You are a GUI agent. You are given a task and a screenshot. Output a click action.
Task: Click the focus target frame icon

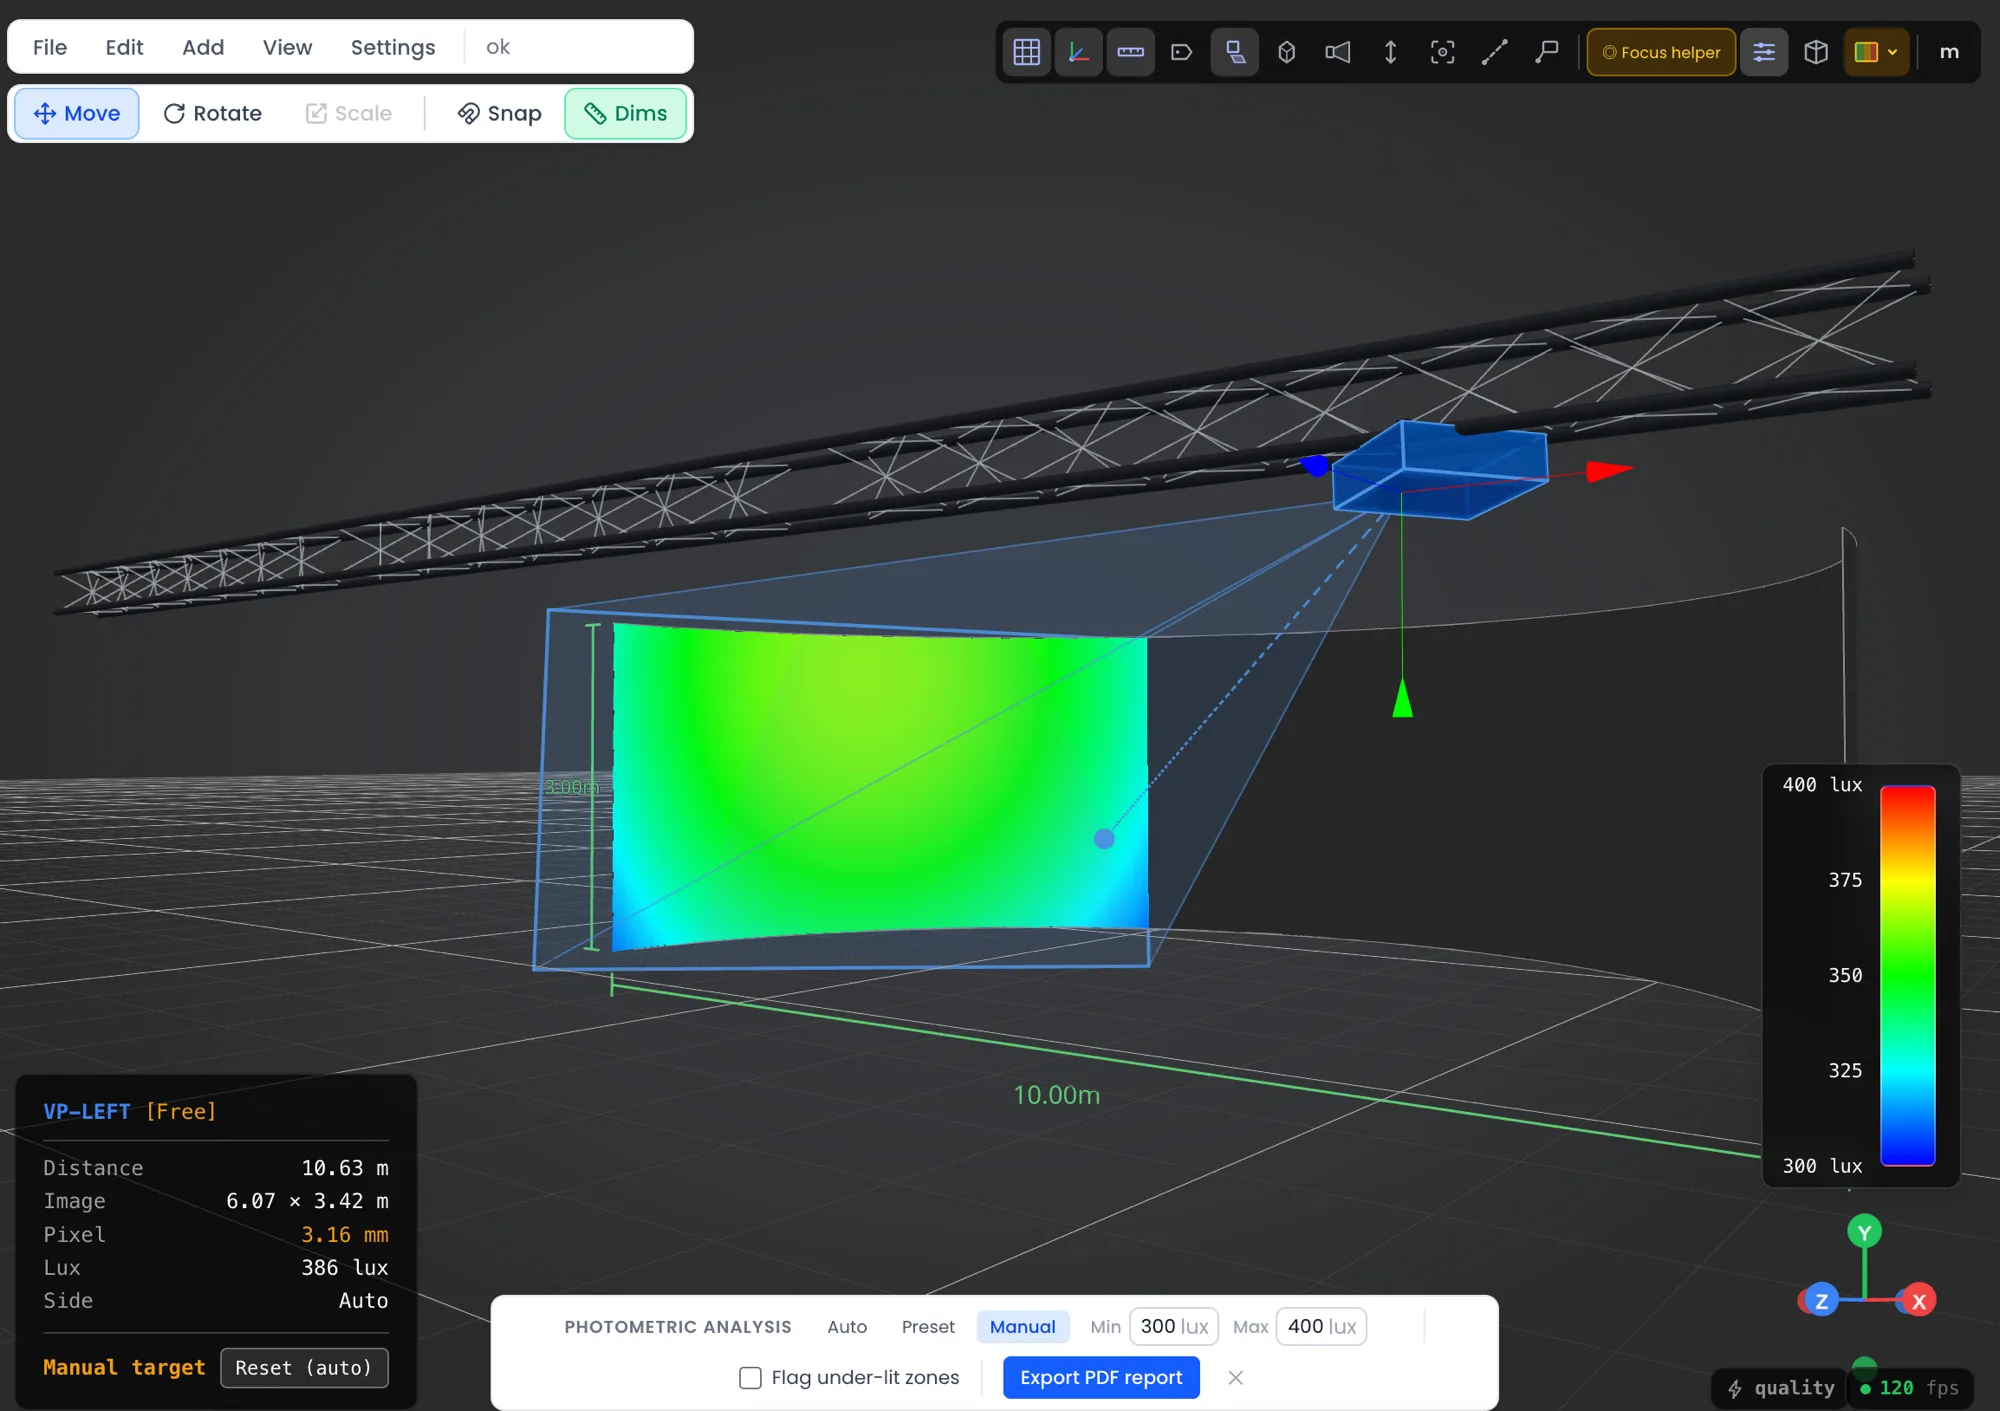click(1442, 52)
